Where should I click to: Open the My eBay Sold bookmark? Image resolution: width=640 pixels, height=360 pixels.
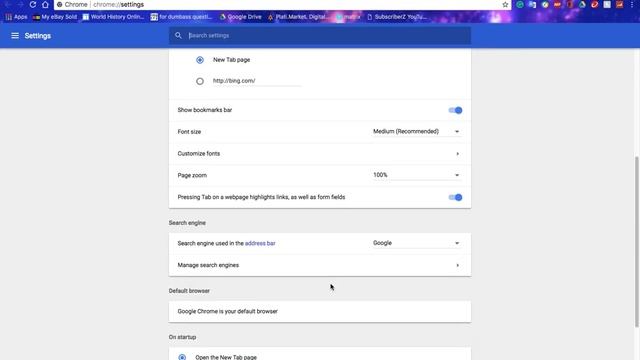tap(55, 17)
